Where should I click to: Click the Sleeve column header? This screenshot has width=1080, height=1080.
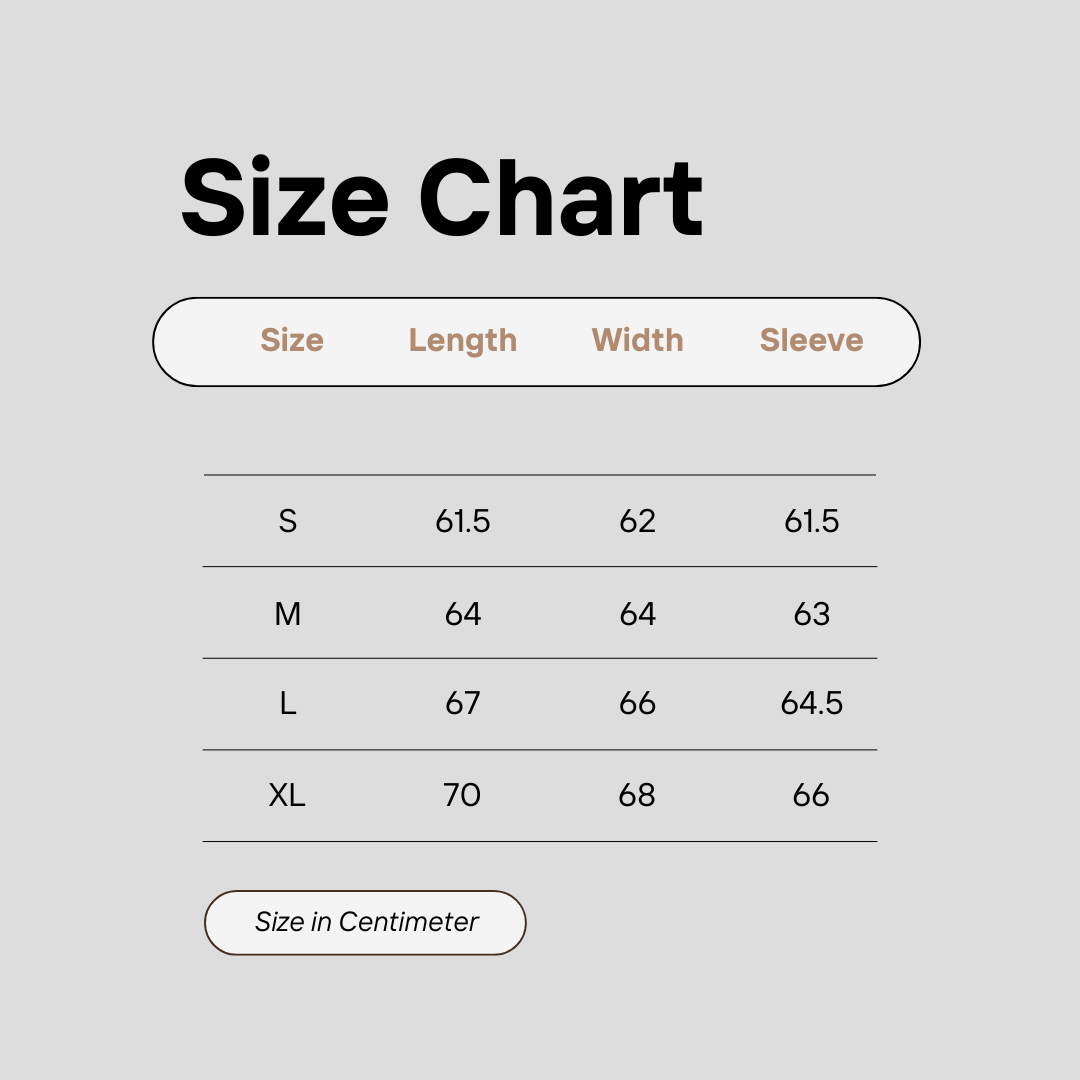pyautogui.click(x=811, y=340)
